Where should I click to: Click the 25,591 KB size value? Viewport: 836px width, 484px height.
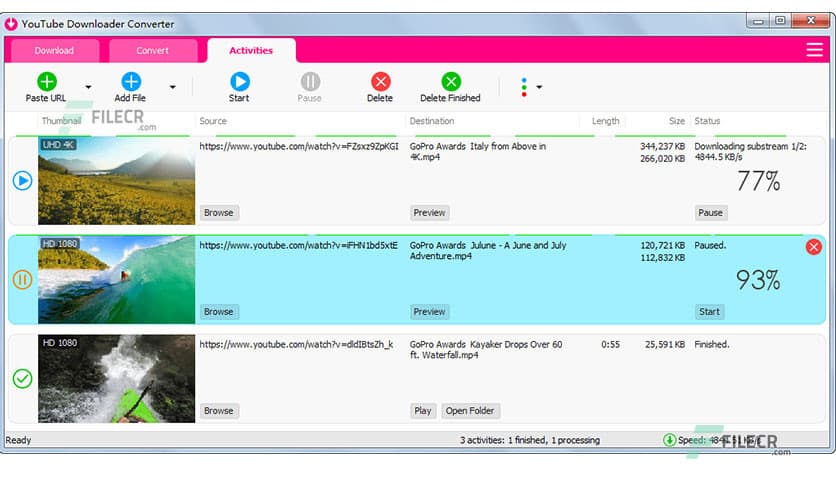point(665,344)
